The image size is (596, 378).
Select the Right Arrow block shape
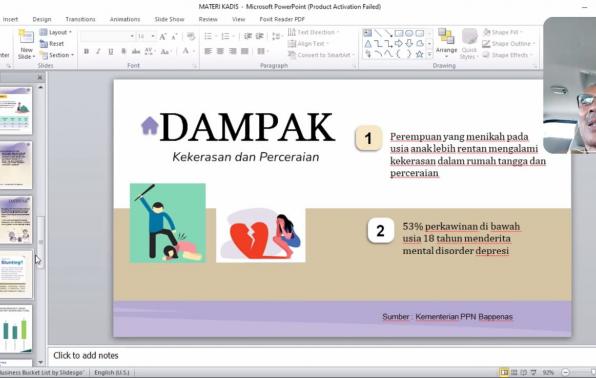coord(399,44)
